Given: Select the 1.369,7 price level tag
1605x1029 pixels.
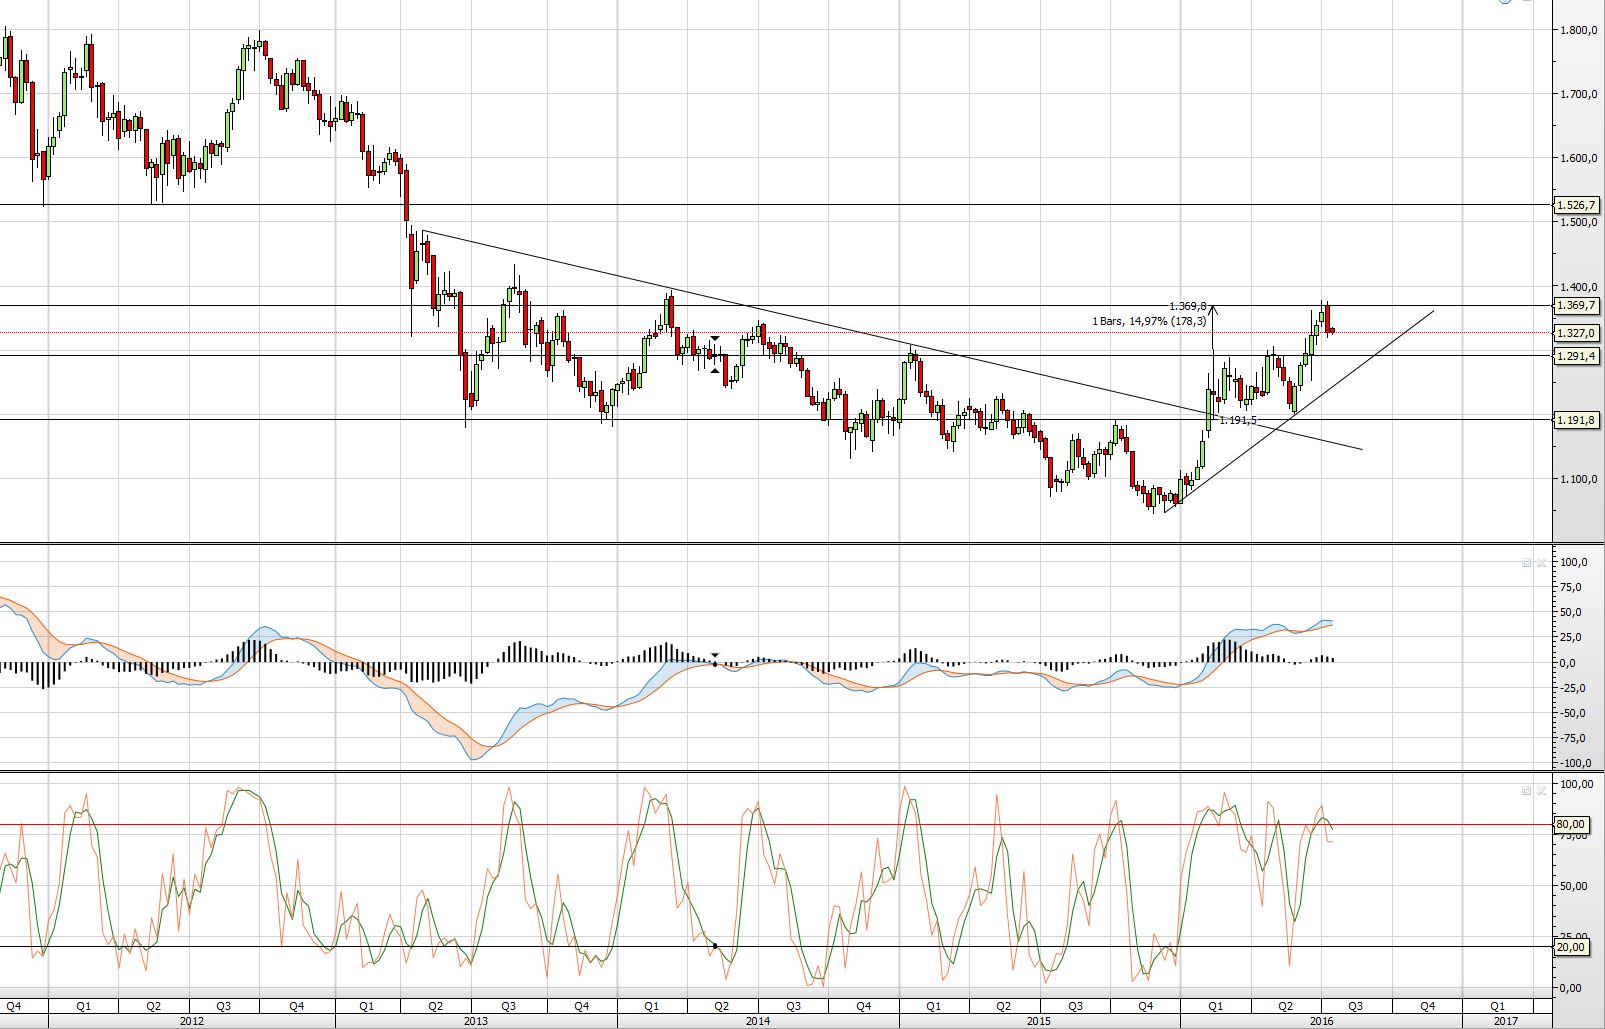Looking at the screenshot, I should [1577, 305].
